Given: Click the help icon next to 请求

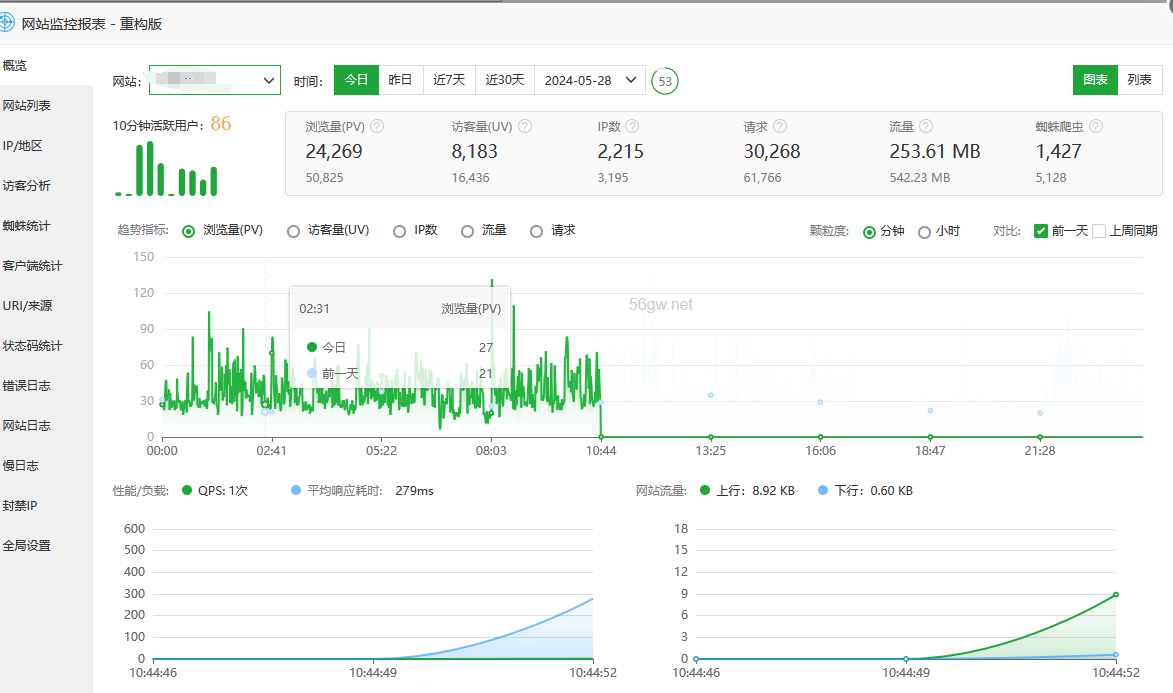Looking at the screenshot, I should click(x=780, y=127).
